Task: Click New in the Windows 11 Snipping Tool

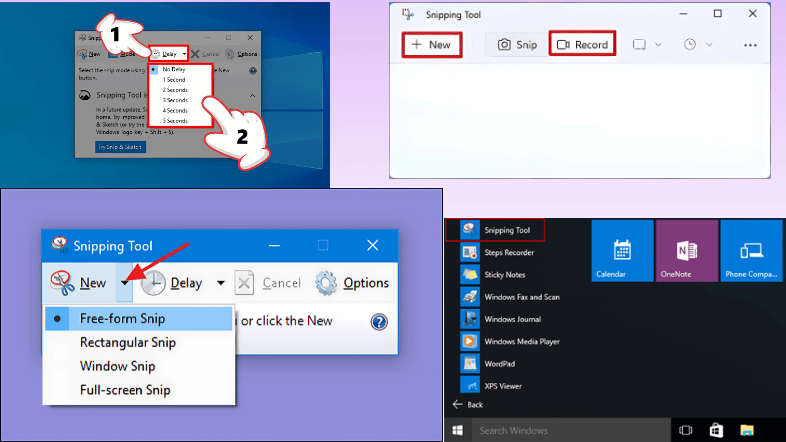Action: pos(432,45)
